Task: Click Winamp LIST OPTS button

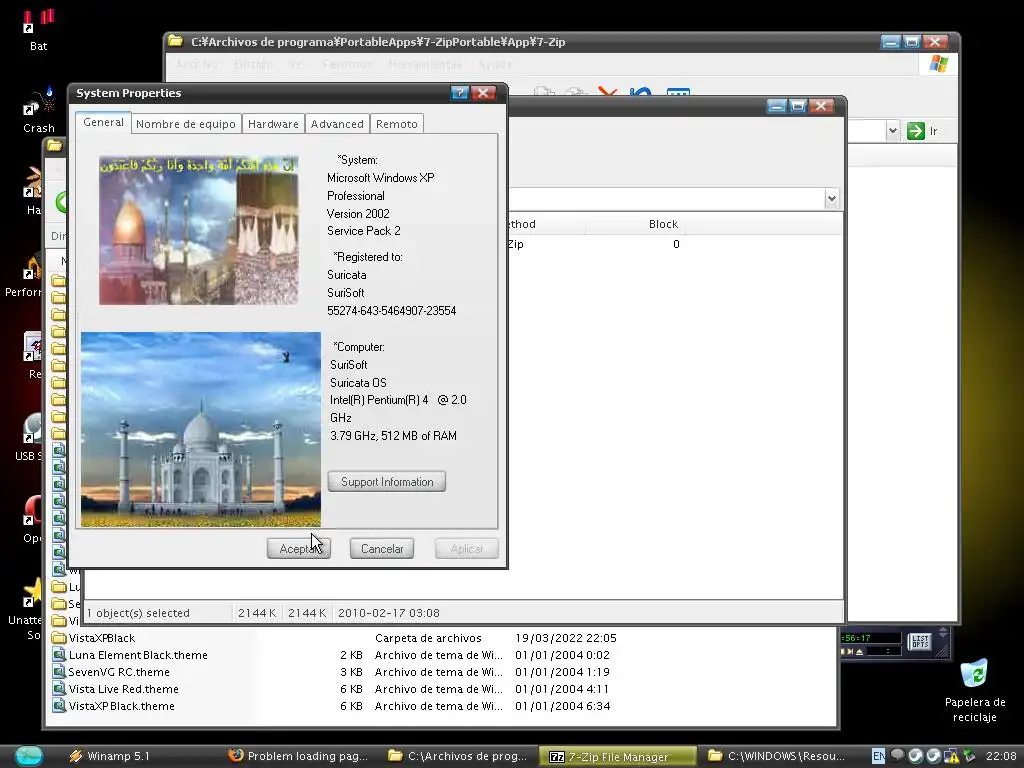Action: (x=920, y=641)
